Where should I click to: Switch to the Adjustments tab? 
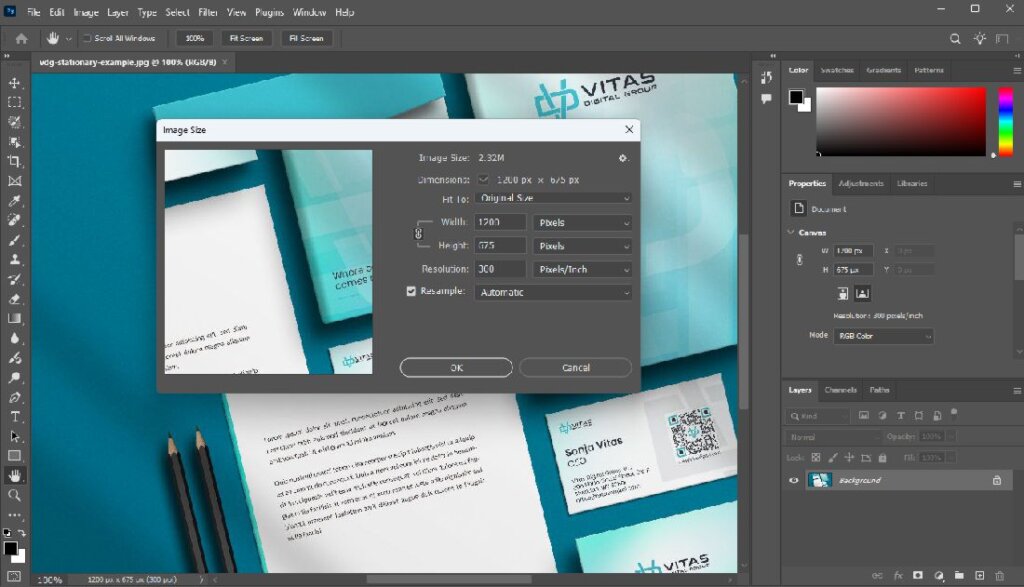(861, 183)
